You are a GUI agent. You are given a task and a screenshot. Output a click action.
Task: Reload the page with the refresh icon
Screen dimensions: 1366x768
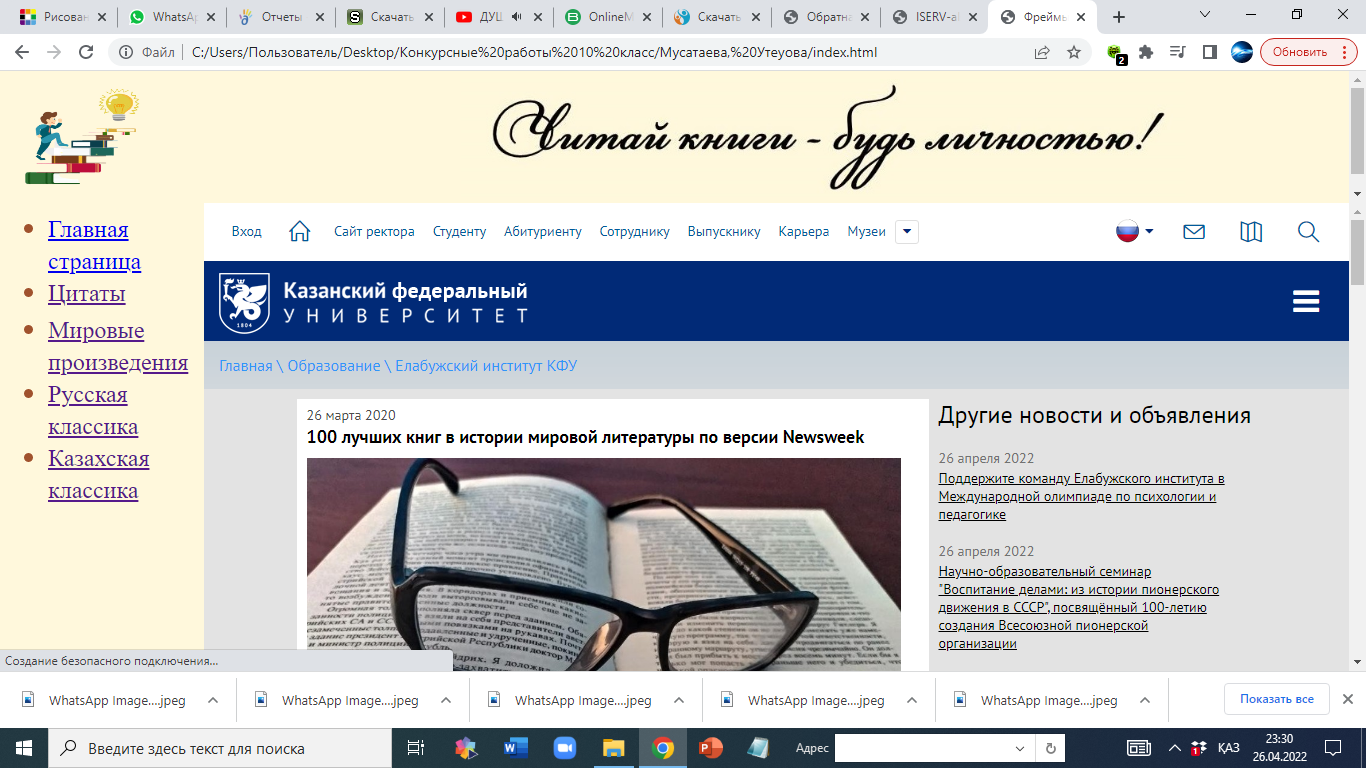click(86, 52)
